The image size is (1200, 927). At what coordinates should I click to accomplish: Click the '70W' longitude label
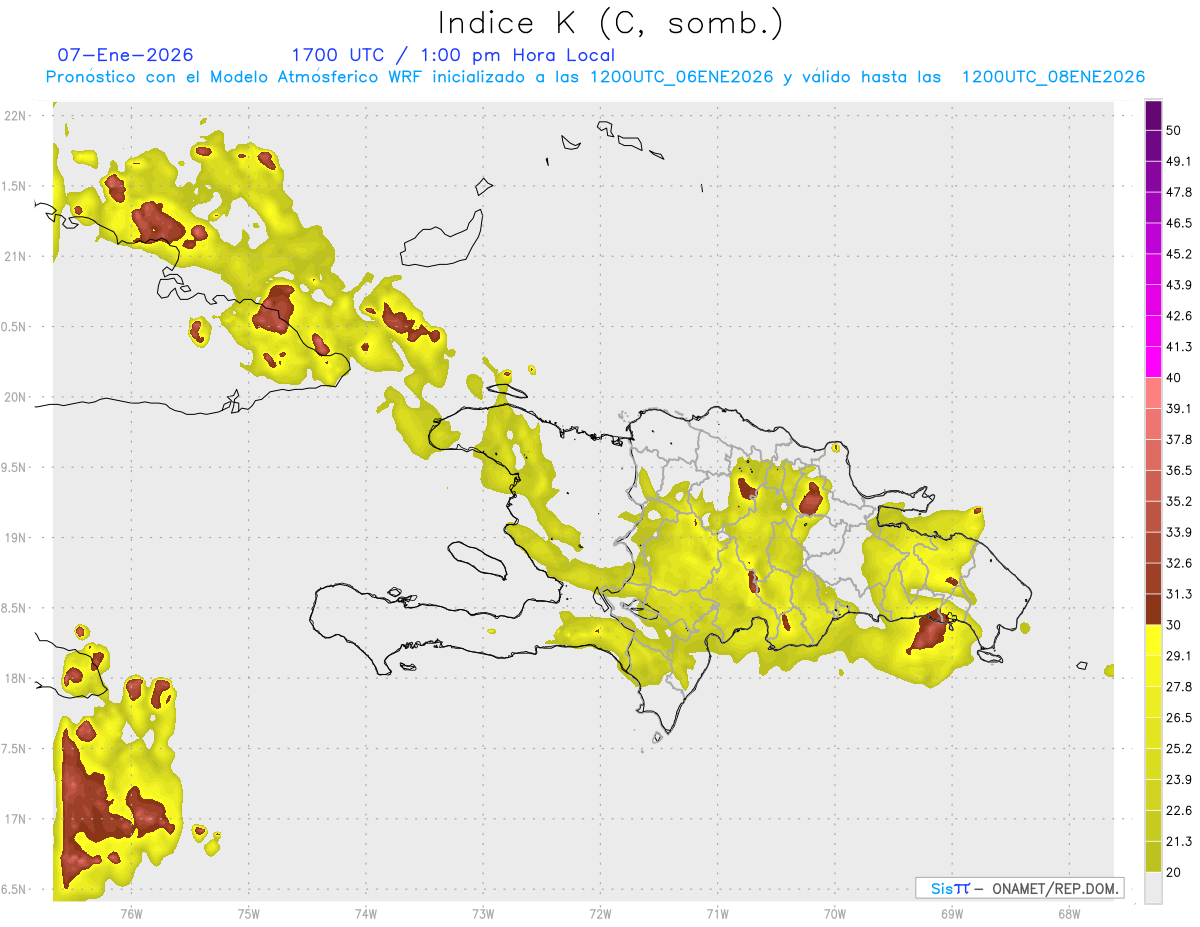pyautogui.click(x=835, y=914)
